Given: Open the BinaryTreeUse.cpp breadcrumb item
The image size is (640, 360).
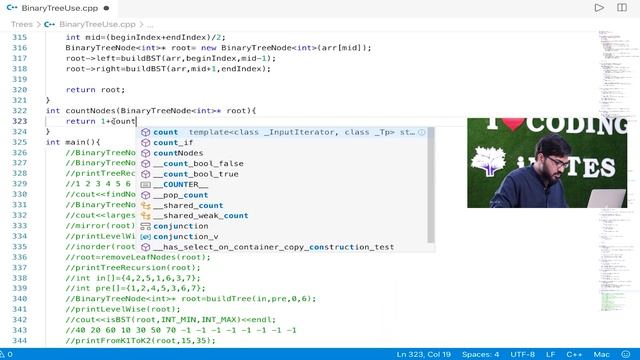Looking at the screenshot, I should pyautogui.click(x=97, y=24).
